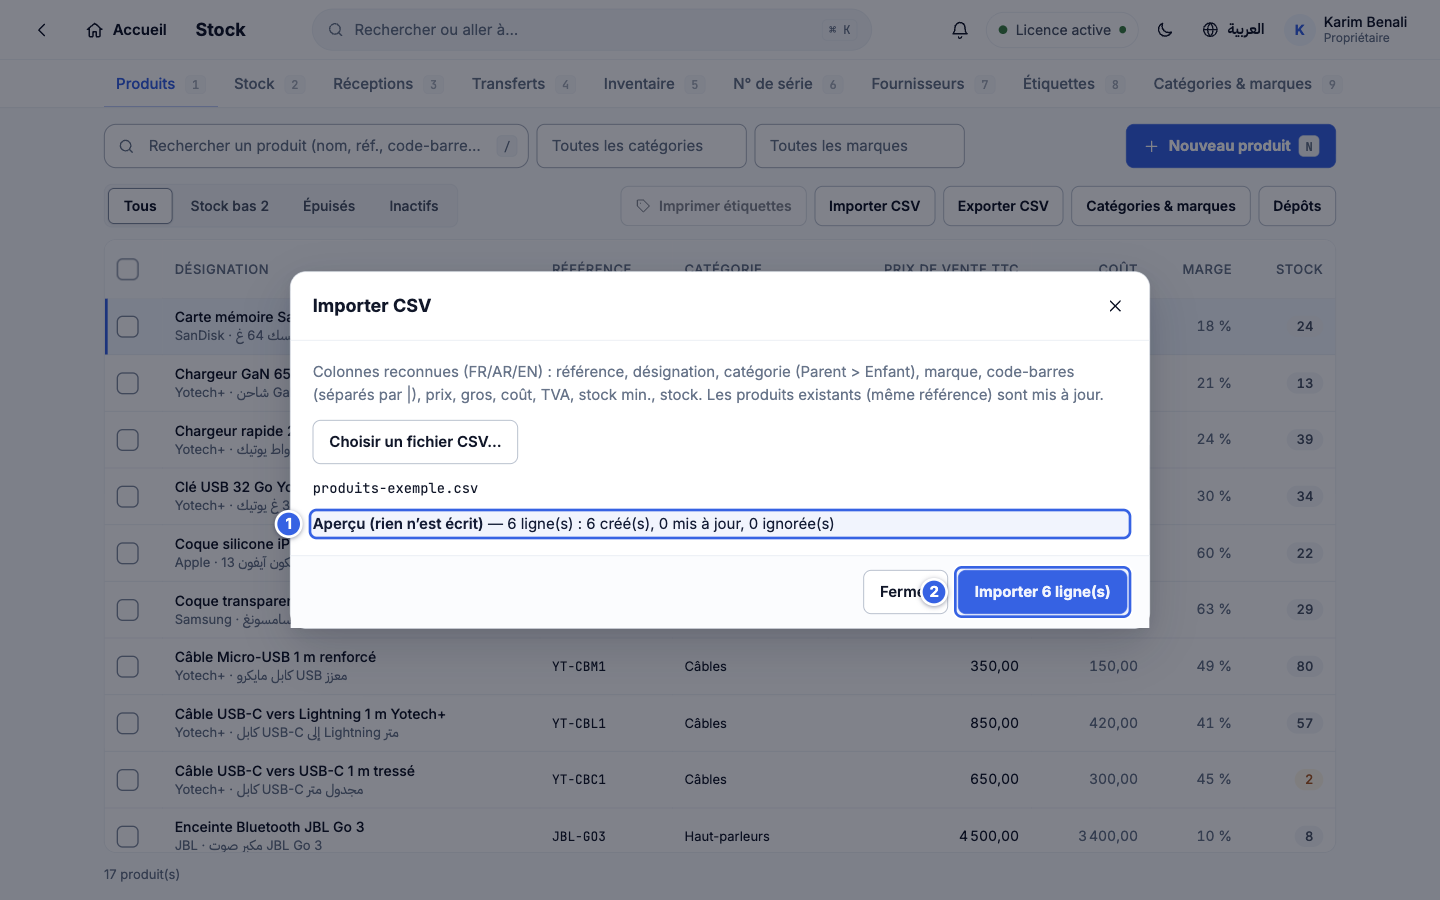Click toolbar Catégories & marques button
The image size is (1440, 900).
(x=1161, y=206)
